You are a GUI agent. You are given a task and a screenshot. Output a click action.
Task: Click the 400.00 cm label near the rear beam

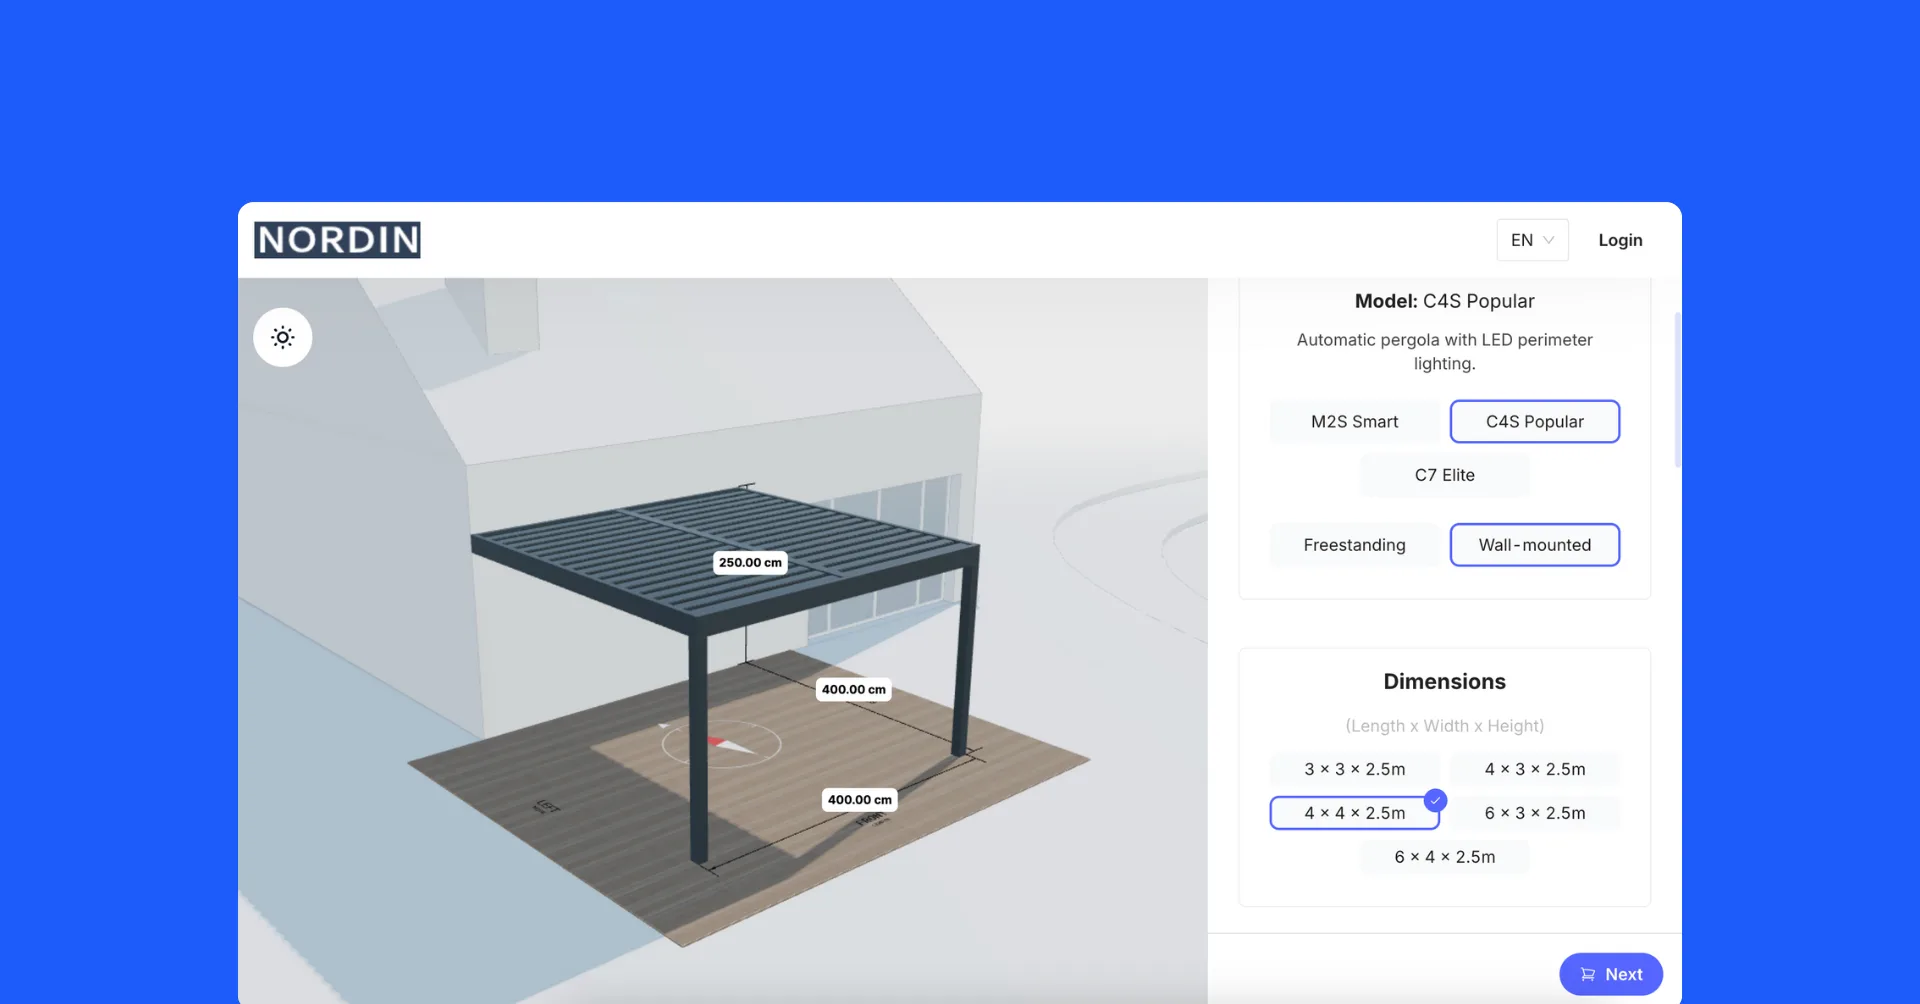click(x=853, y=689)
